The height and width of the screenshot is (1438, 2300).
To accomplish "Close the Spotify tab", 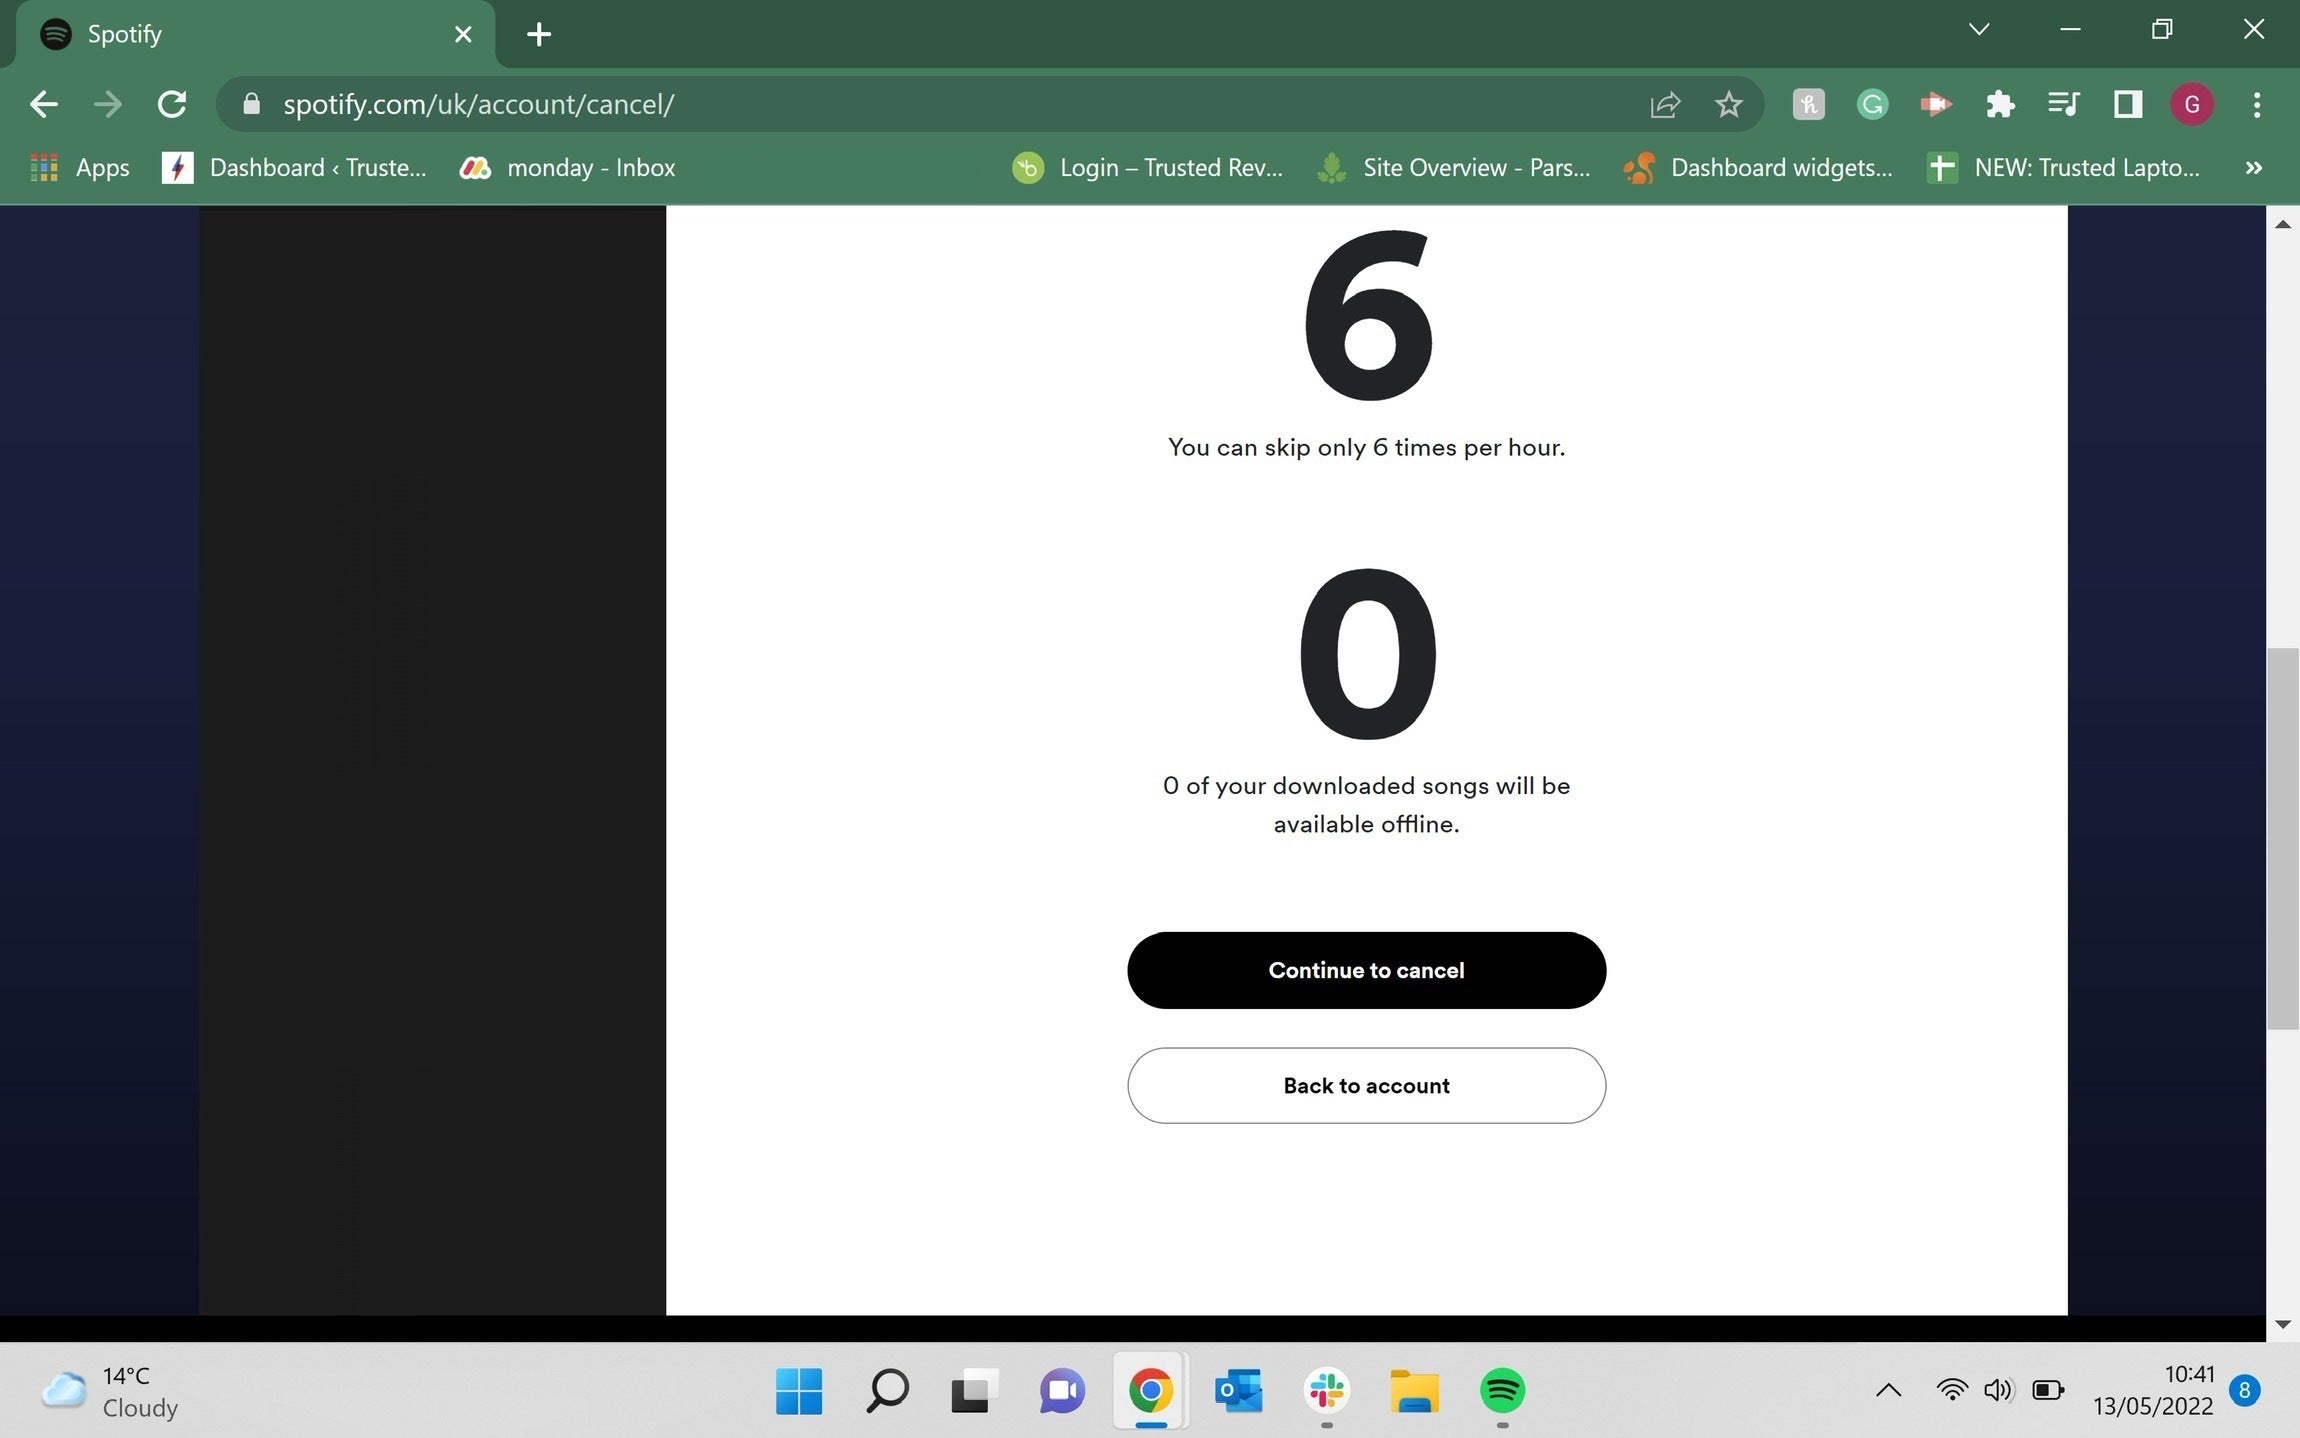I will (x=463, y=34).
